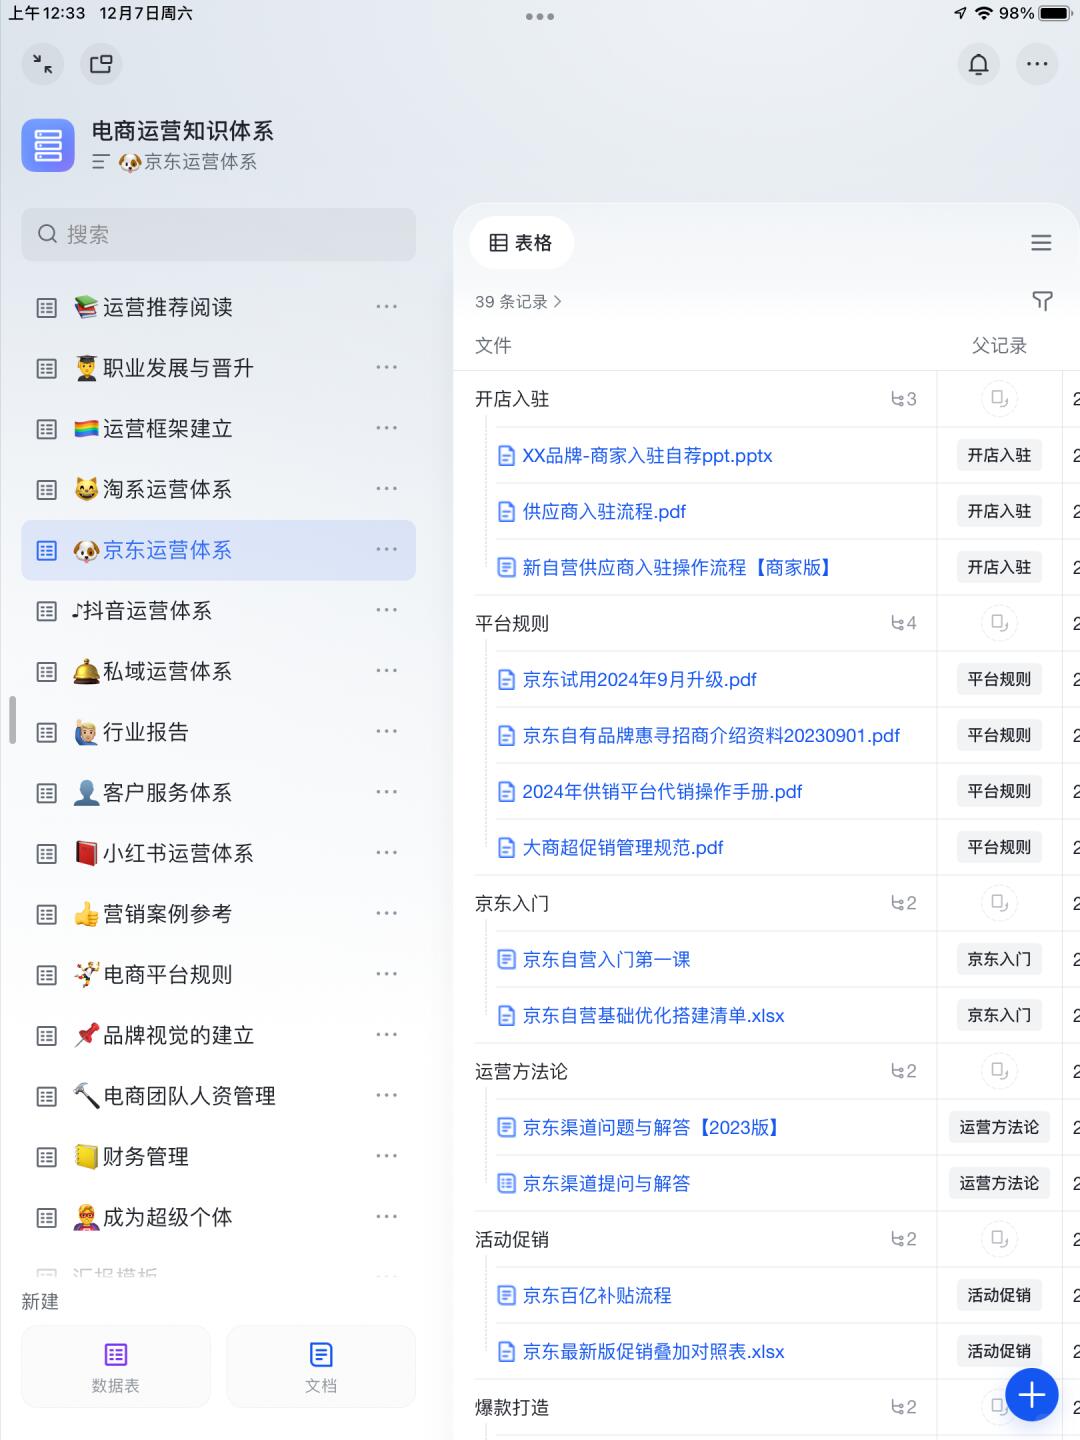Open more options for 电商平台规则
Image resolution: width=1080 pixels, height=1440 pixels.
click(x=387, y=974)
